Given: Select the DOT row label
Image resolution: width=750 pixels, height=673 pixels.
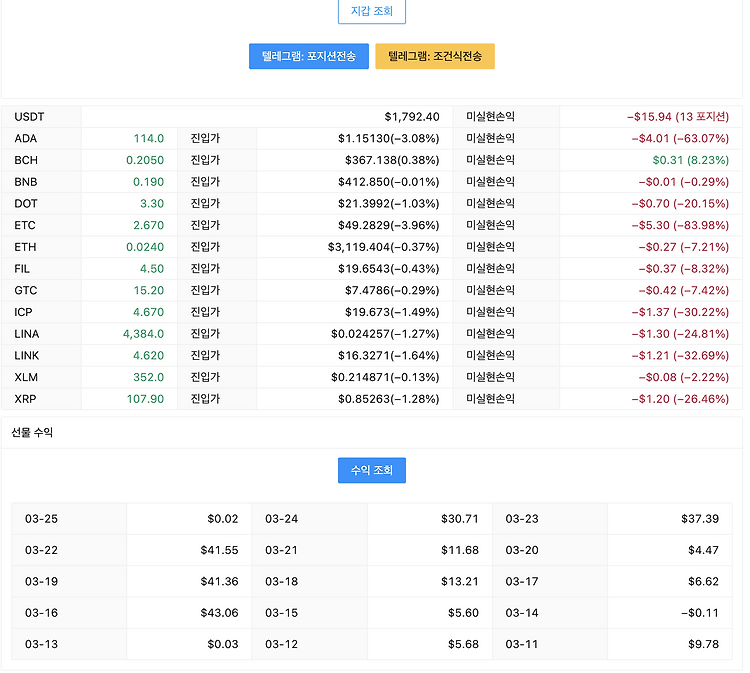Looking at the screenshot, I should click(x=26, y=204).
